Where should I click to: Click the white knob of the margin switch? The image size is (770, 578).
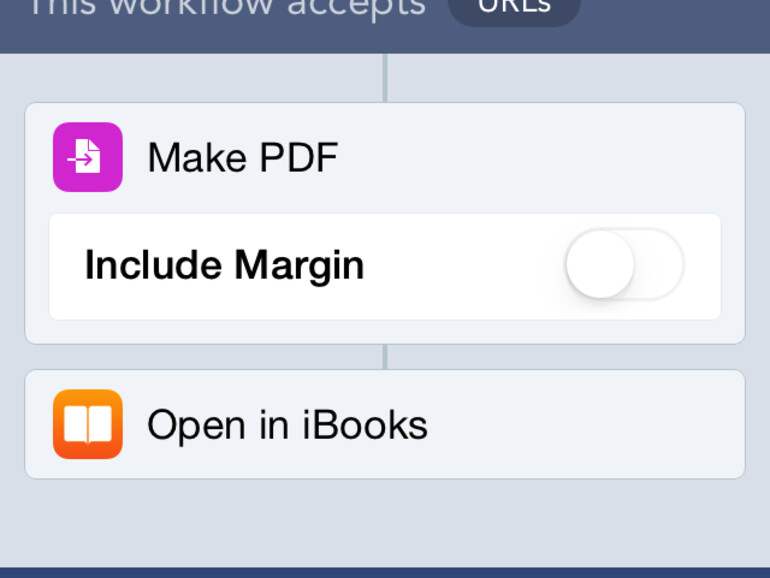point(600,265)
